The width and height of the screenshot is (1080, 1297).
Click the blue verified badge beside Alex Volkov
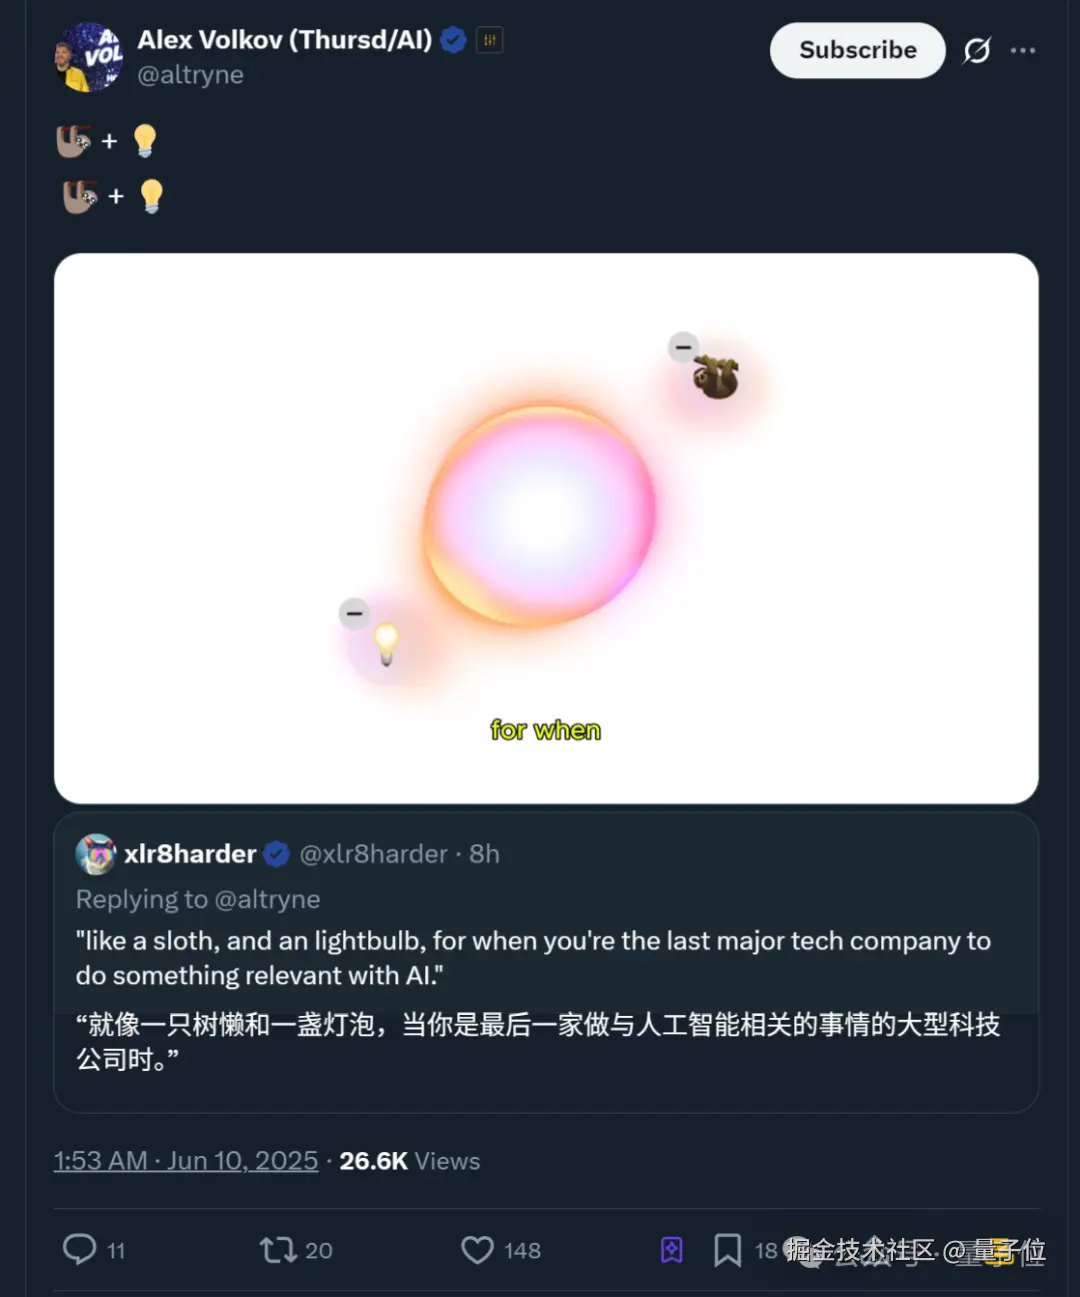(453, 40)
